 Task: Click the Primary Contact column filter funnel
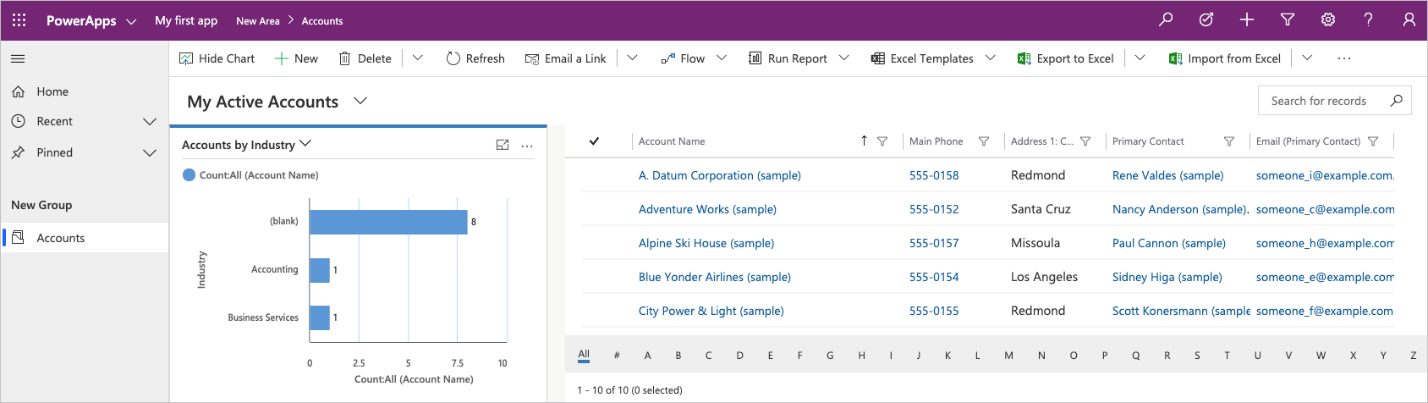1229,142
